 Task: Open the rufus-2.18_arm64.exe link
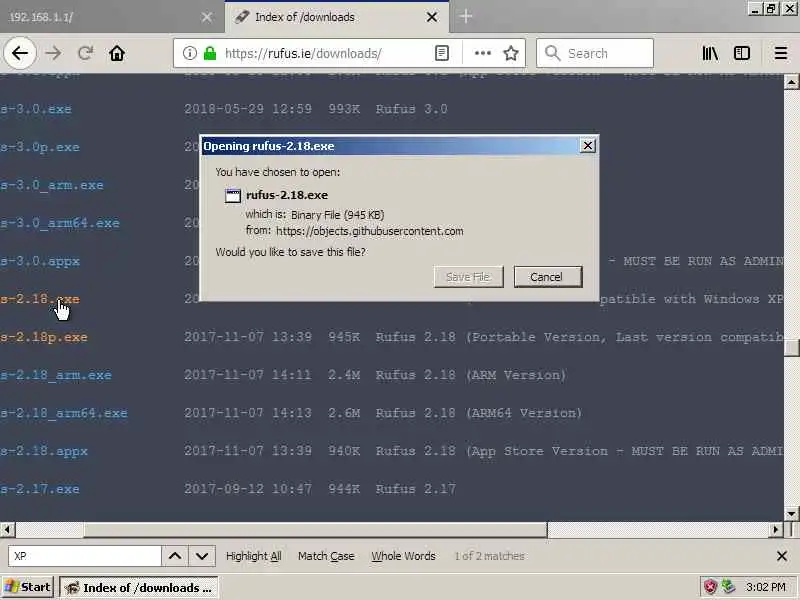tap(64, 413)
